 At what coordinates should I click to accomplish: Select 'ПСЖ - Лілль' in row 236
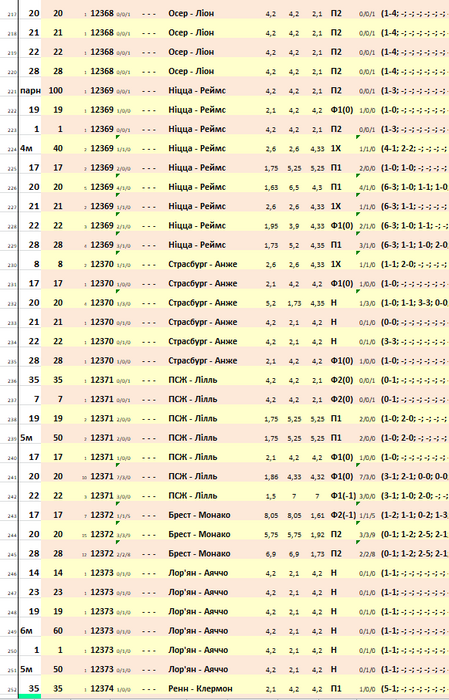tap(193, 380)
